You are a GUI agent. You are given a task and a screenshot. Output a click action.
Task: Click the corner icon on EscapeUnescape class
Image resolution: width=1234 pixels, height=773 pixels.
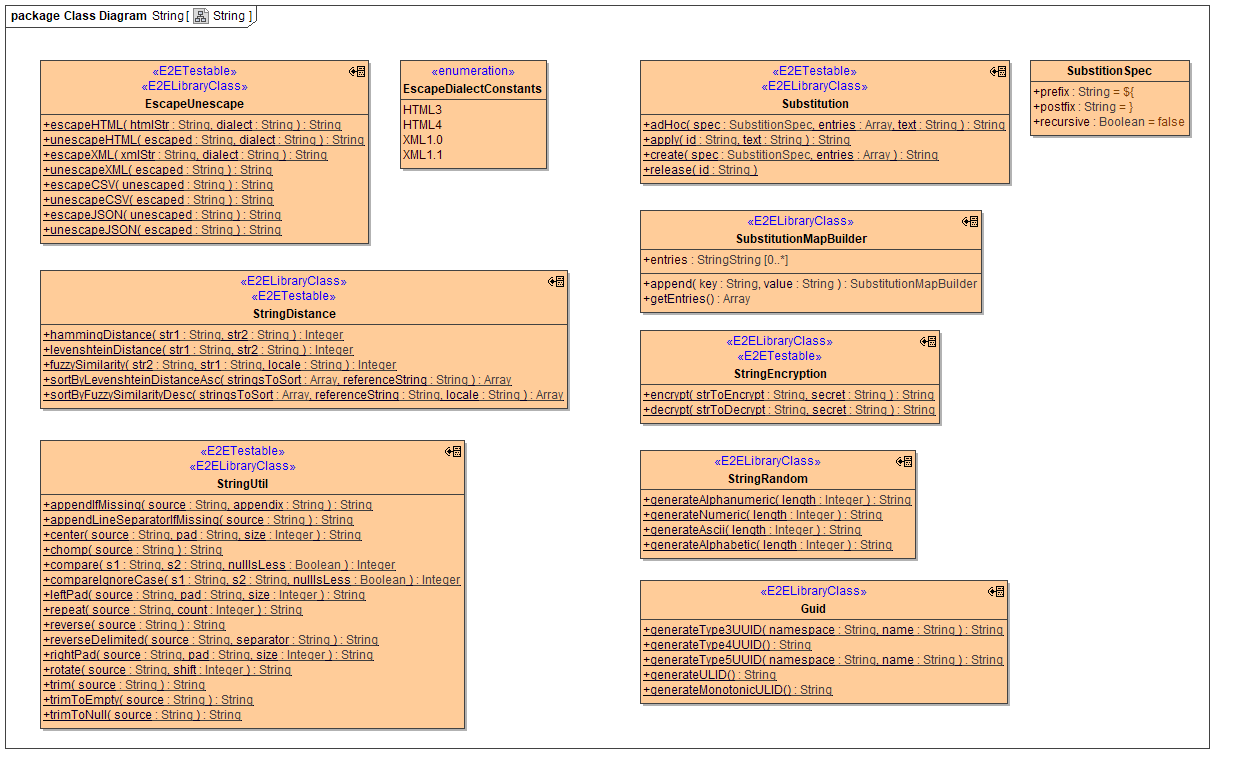tap(357, 72)
